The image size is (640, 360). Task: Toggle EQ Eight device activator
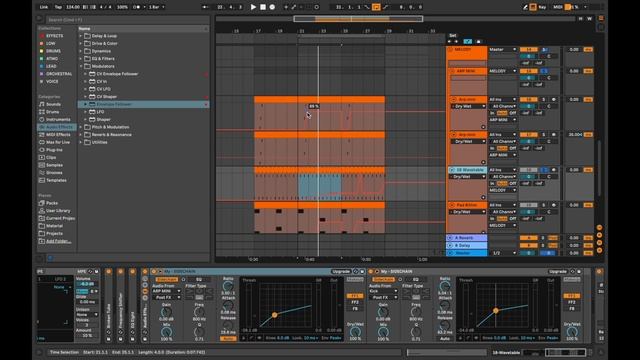(132, 271)
